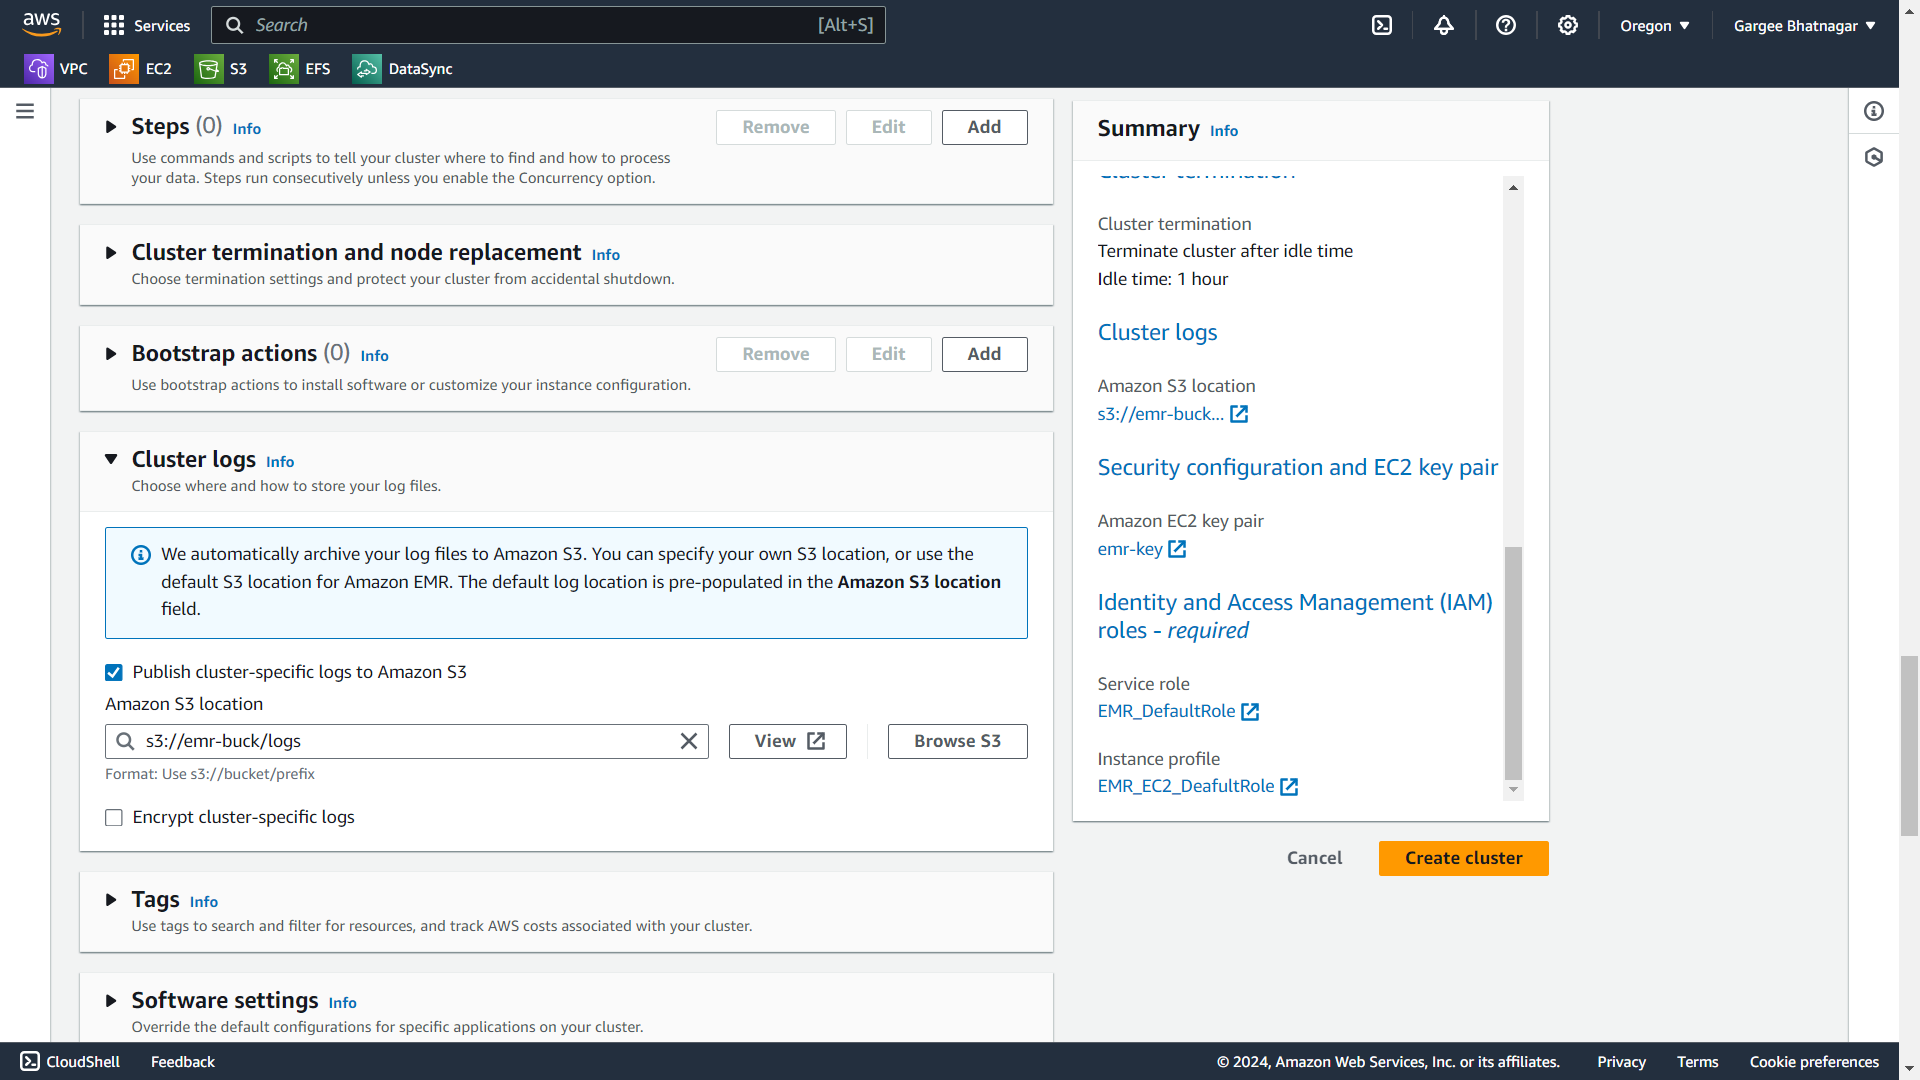Clear the Amazon S3 location field

pos(689,741)
